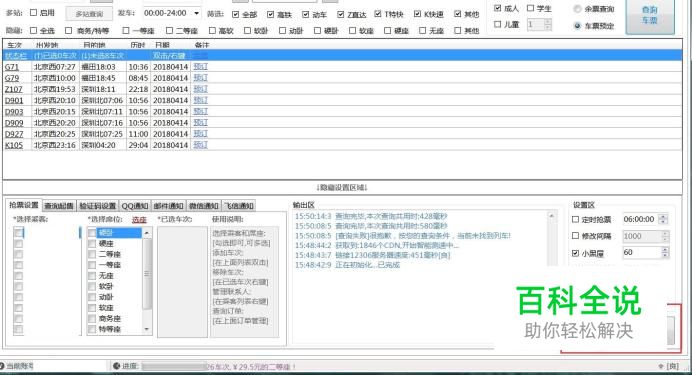
Task: Toggle the 成人 passenger checkbox
Action: 498,8
